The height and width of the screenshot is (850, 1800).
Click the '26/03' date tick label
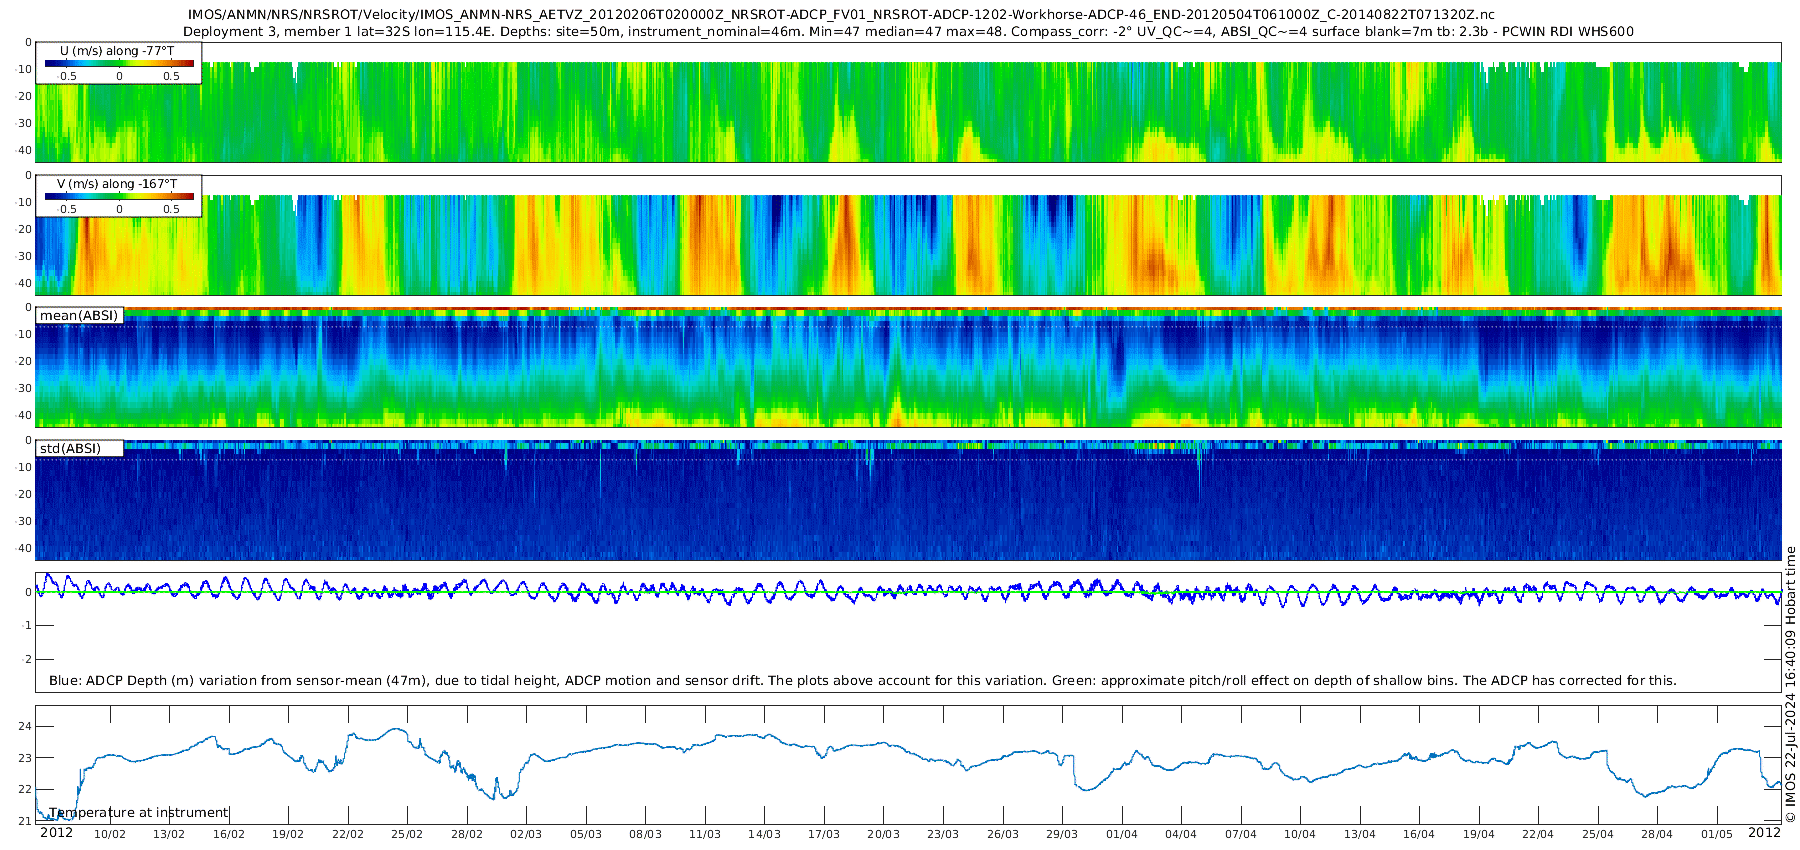(1003, 834)
